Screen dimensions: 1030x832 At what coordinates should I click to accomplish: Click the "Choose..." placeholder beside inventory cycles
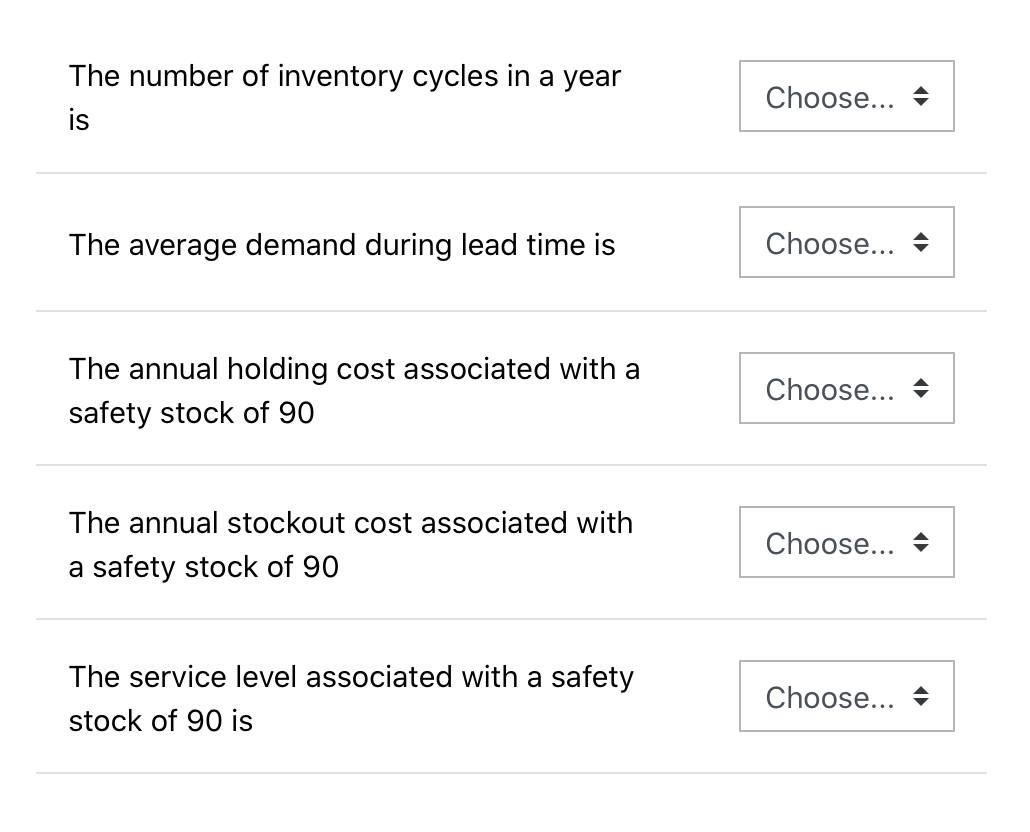click(829, 98)
